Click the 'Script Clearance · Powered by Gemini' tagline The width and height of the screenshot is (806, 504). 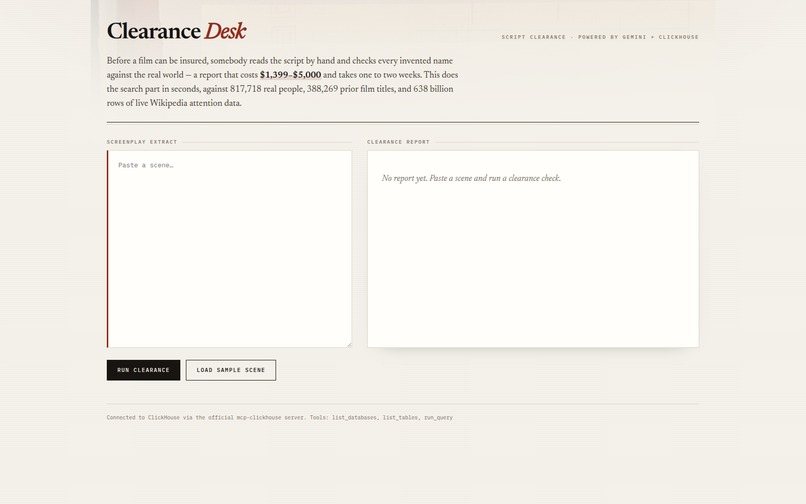pyautogui.click(x=600, y=37)
